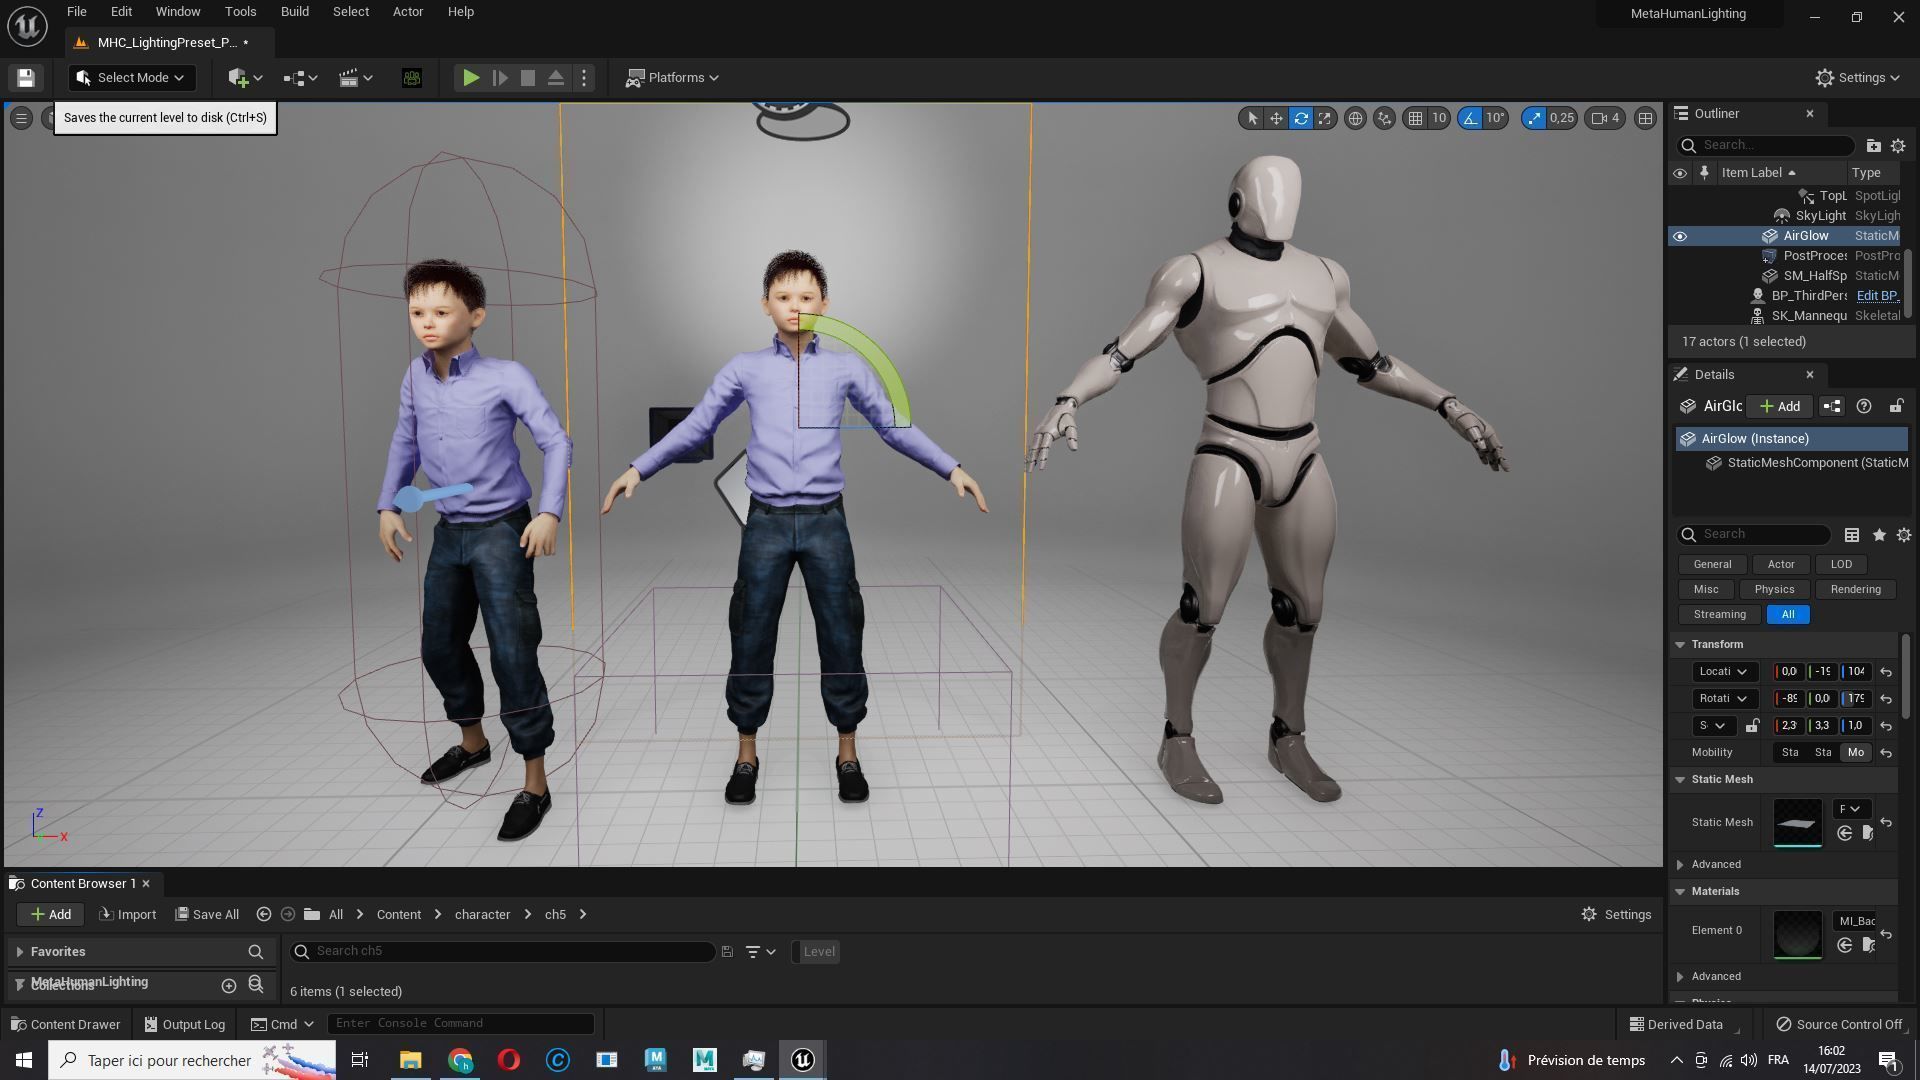
Task: Open the Tools menu
Action: pyautogui.click(x=240, y=12)
